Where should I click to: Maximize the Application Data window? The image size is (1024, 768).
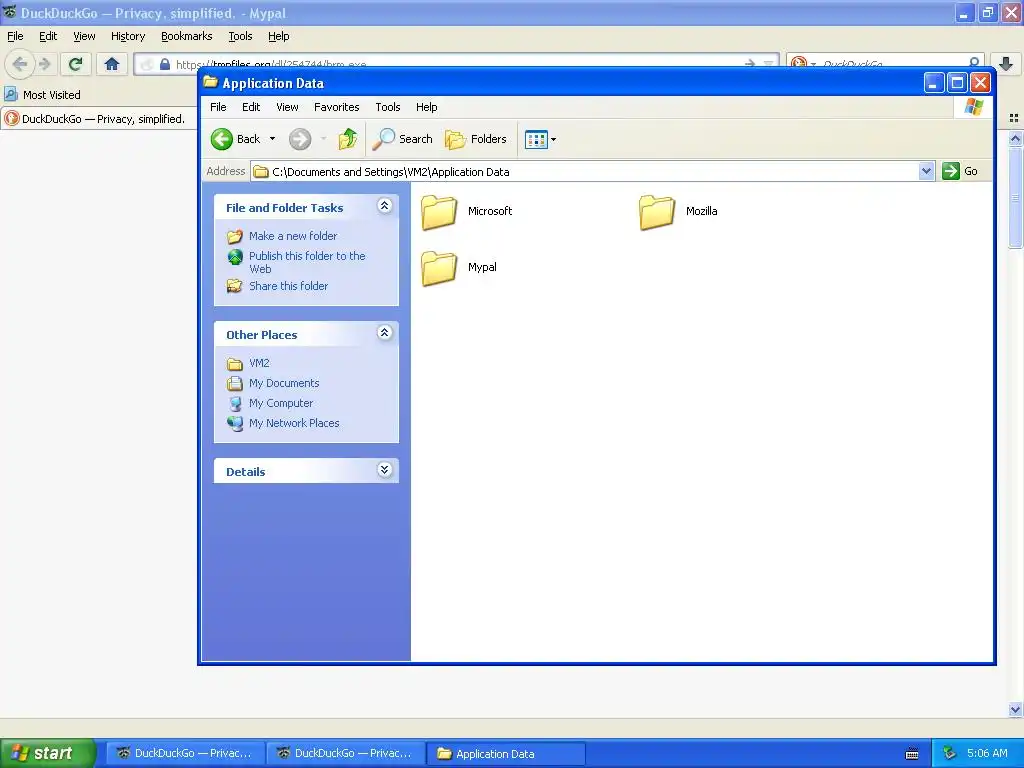point(957,83)
